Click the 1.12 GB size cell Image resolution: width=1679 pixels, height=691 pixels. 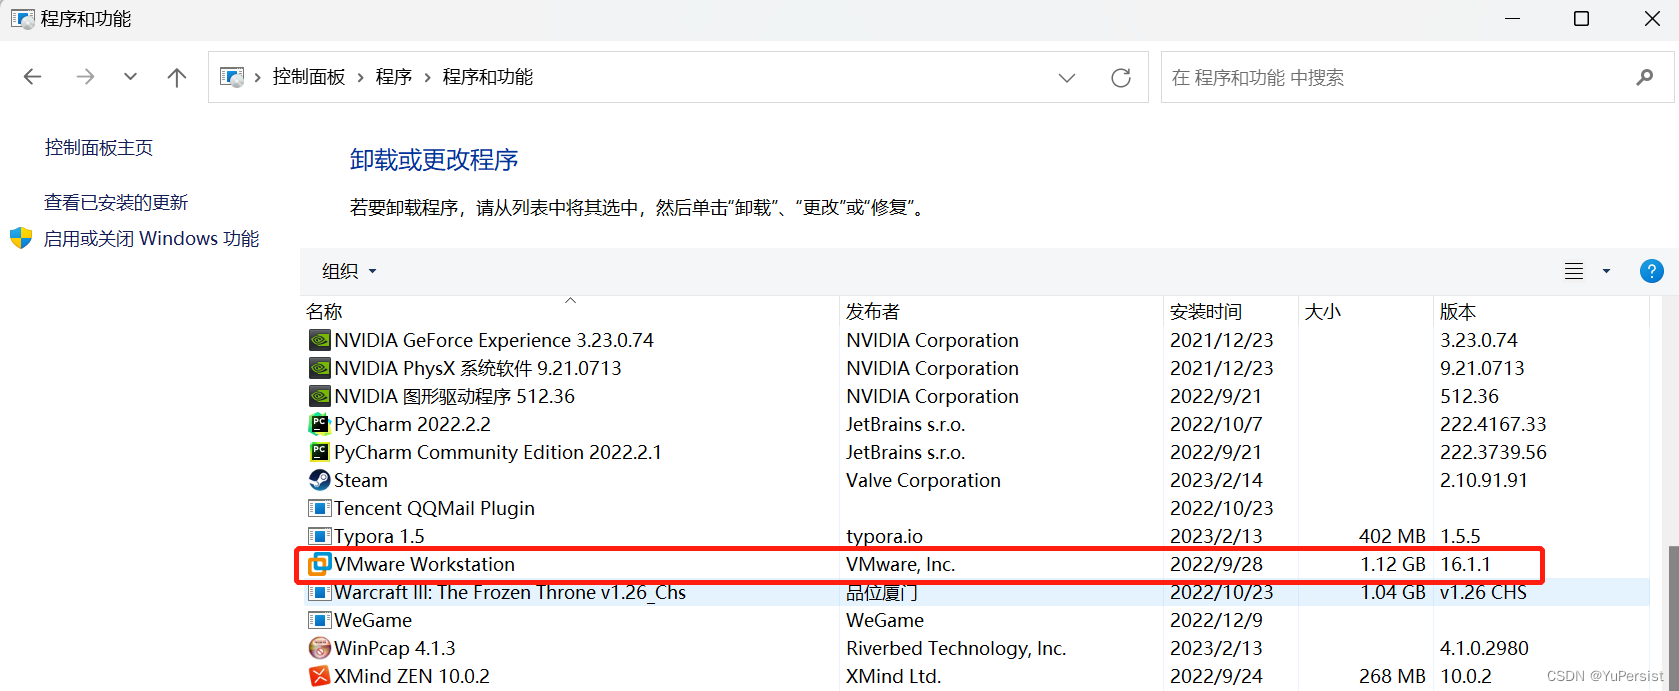1393,564
